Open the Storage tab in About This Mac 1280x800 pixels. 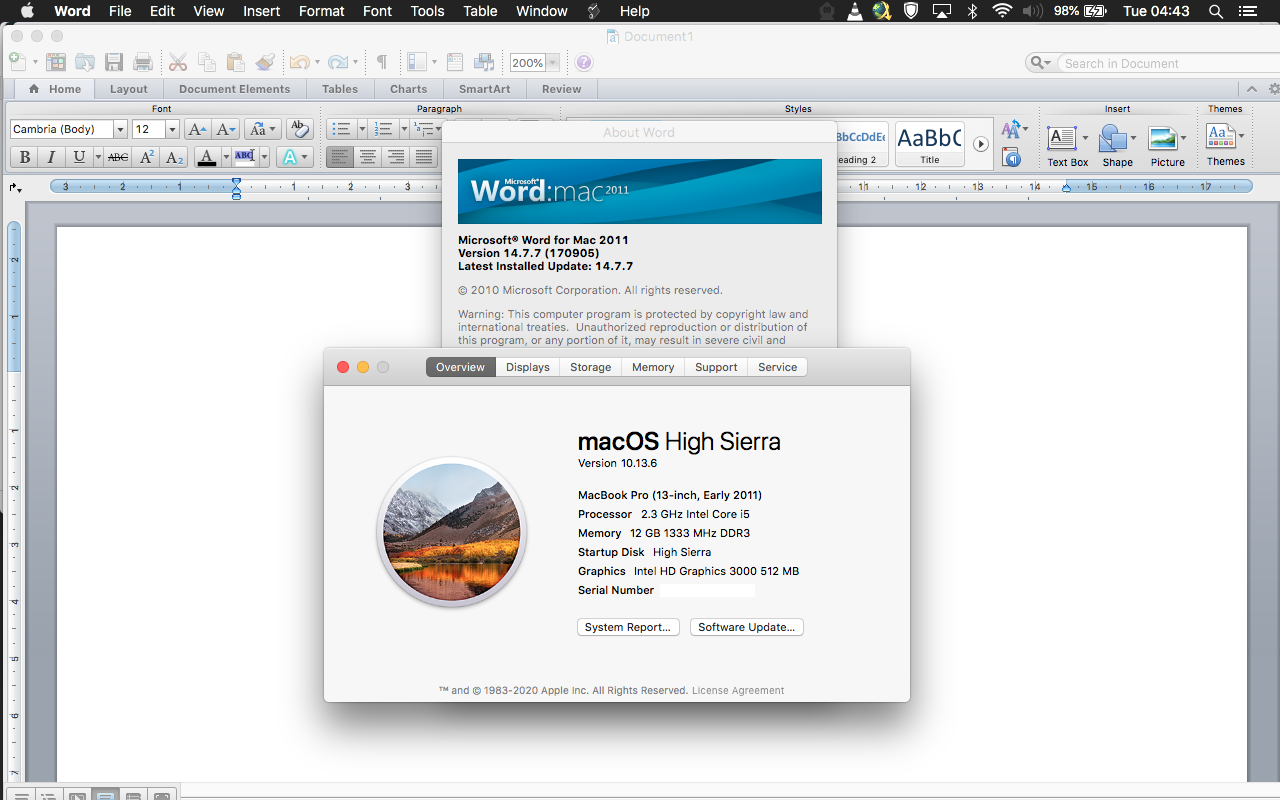(591, 367)
